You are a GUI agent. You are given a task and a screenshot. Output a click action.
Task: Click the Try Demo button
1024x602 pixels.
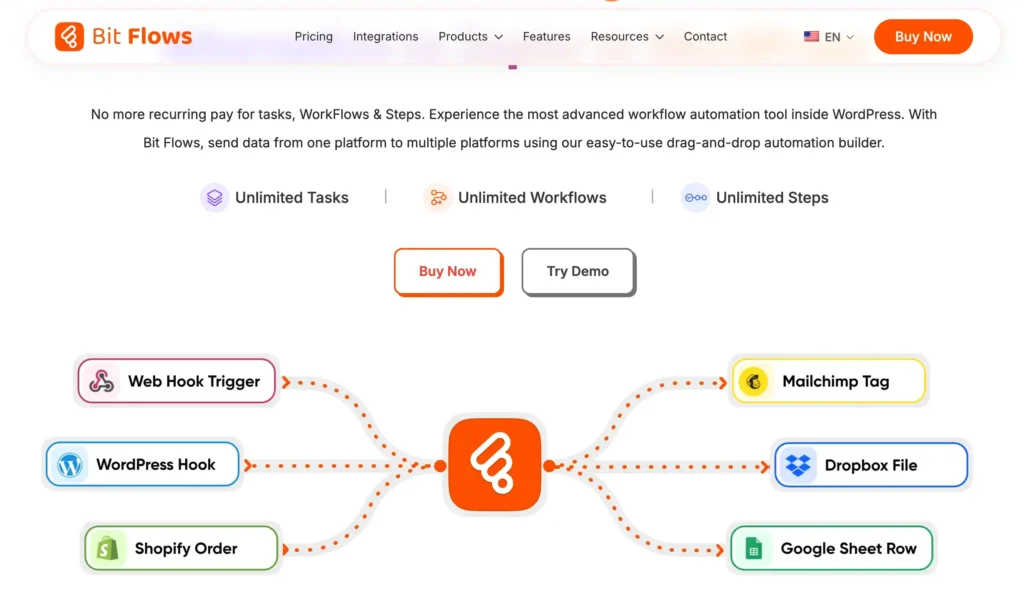click(578, 272)
